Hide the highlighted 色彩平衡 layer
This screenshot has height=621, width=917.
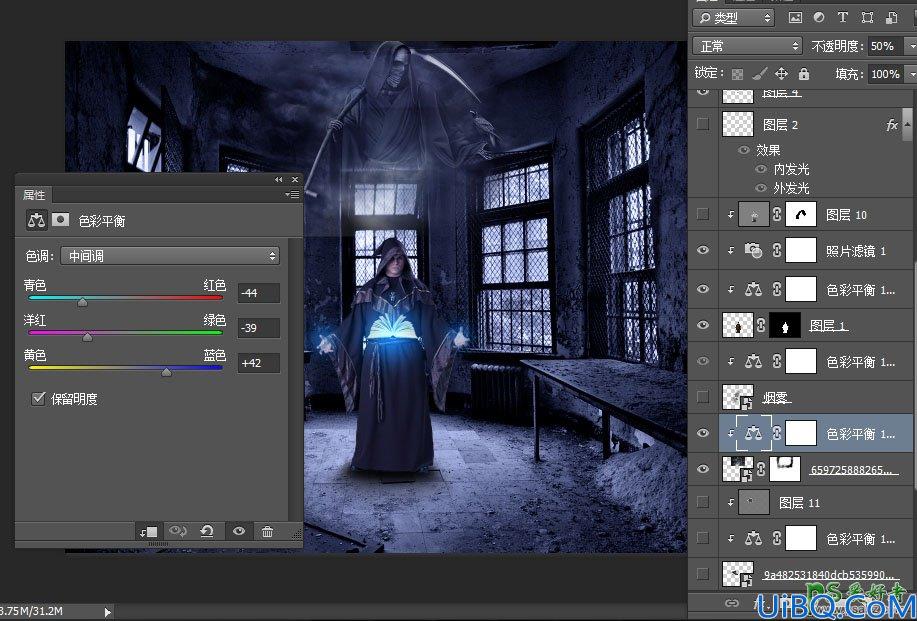703,433
